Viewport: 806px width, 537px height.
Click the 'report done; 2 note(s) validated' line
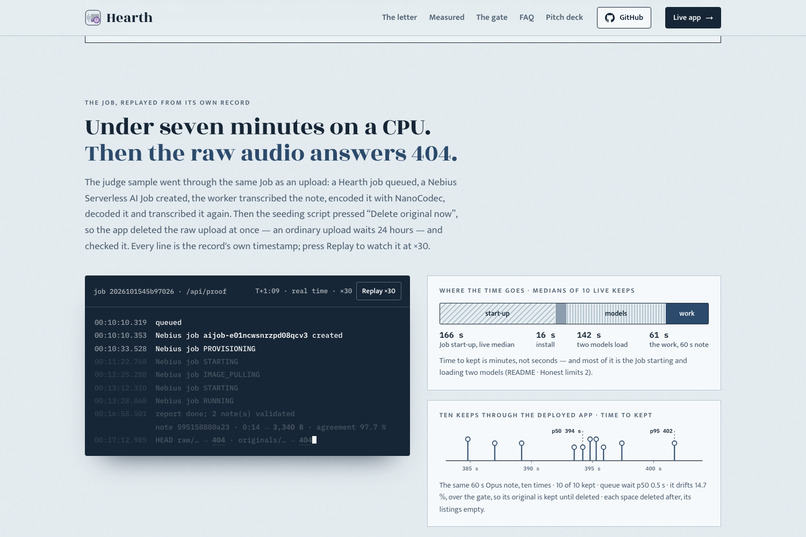point(194,414)
